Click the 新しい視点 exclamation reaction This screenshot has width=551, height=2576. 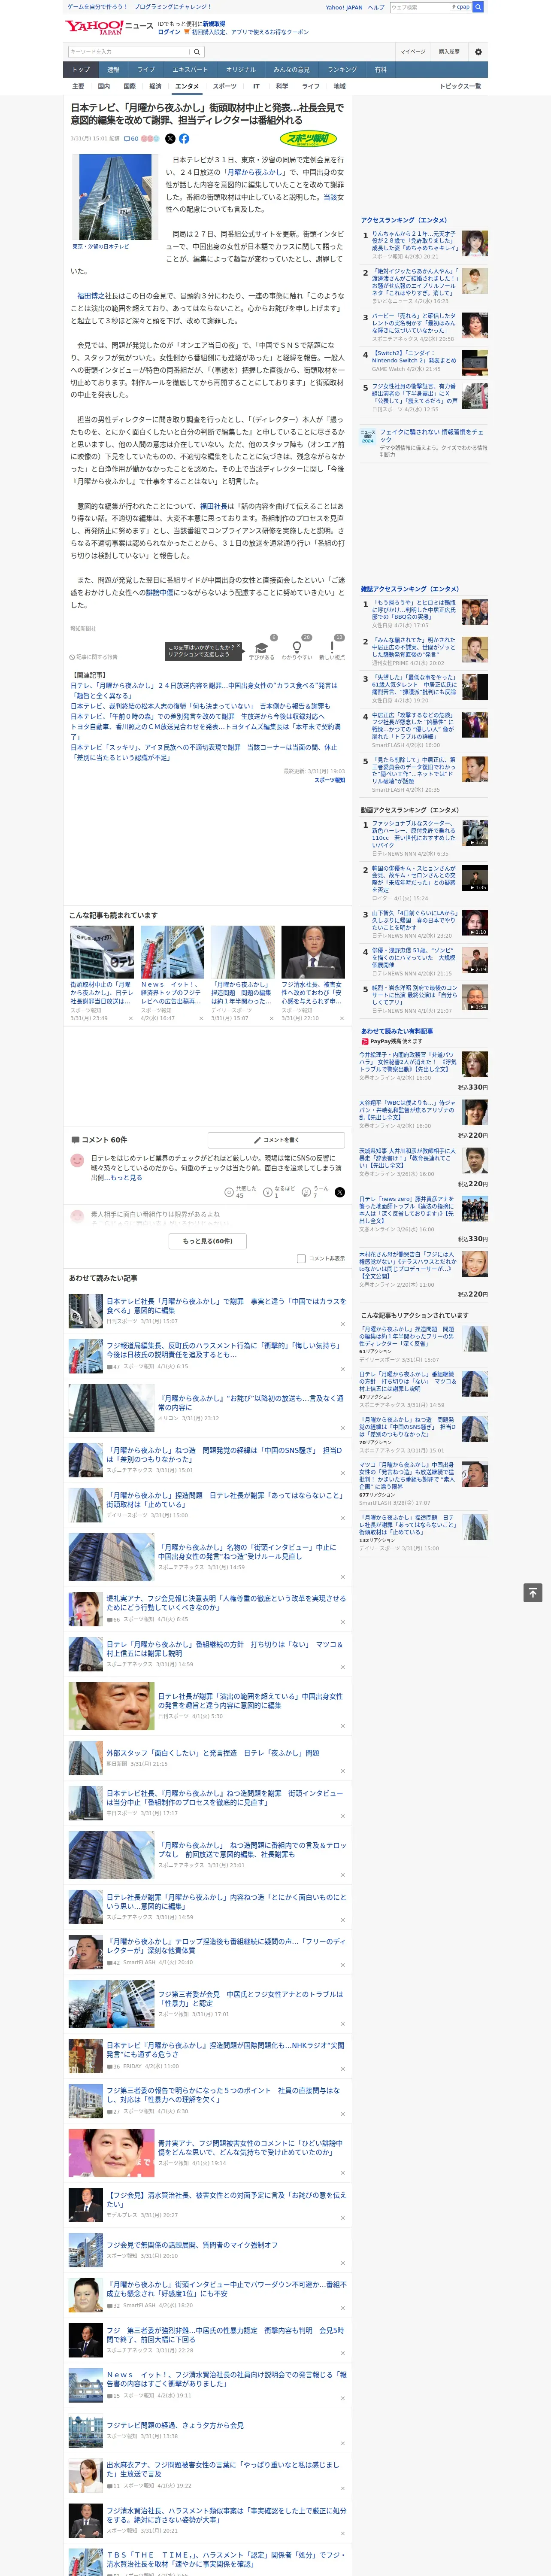click(332, 650)
